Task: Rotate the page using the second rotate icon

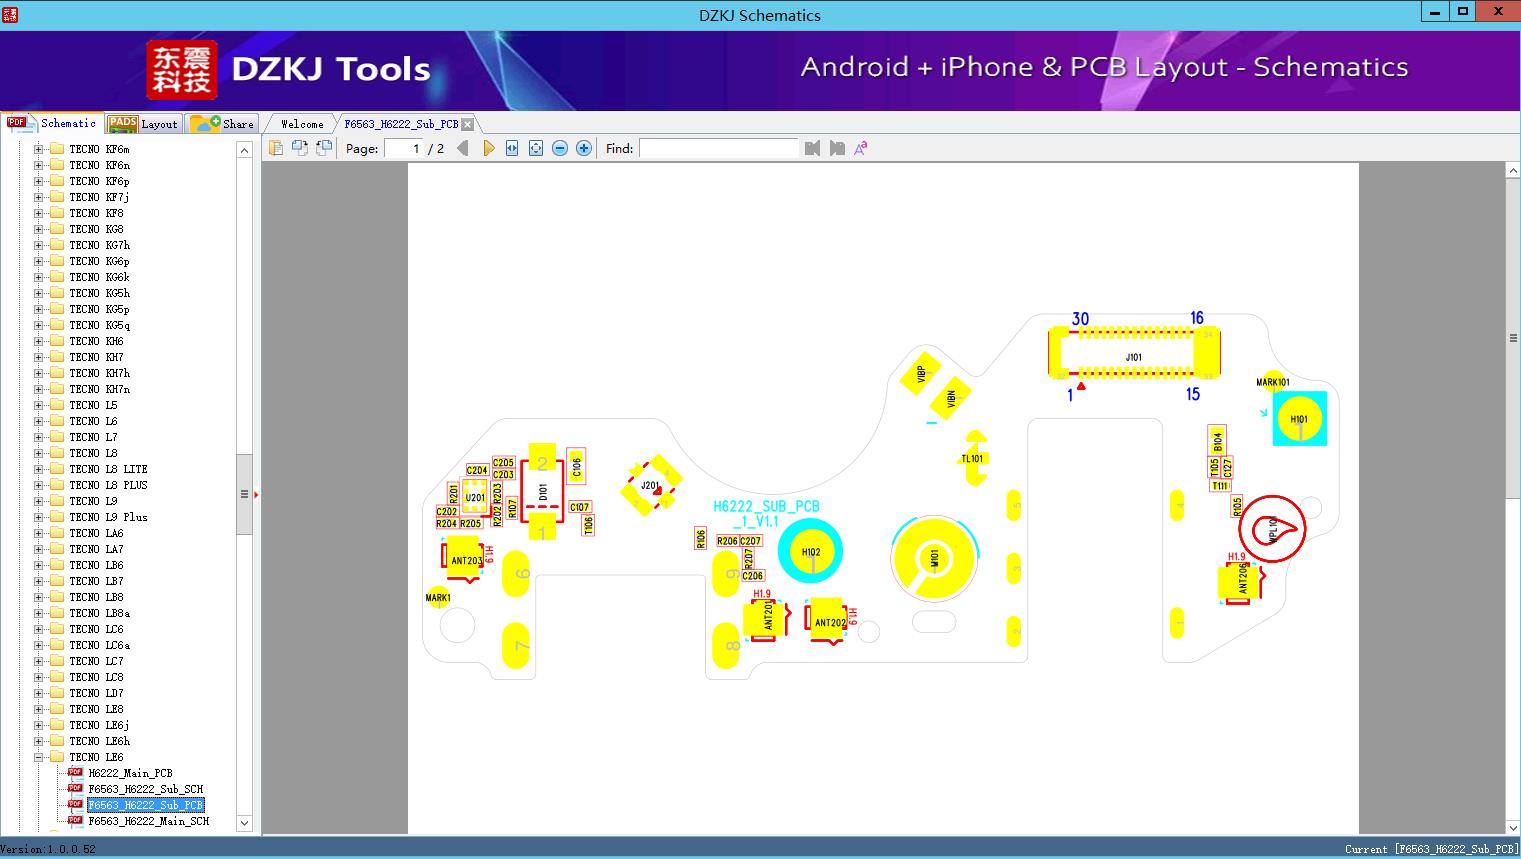Action: click(x=324, y=148)
